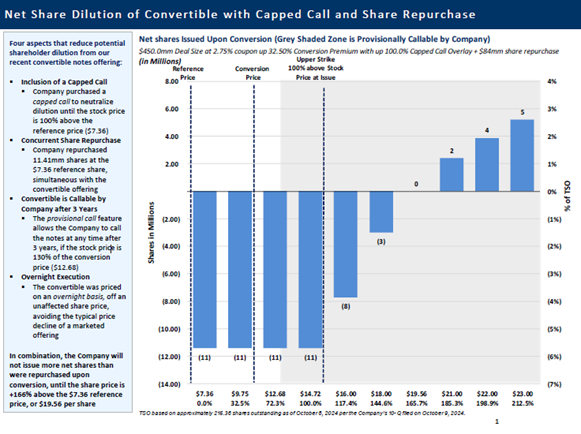This screenshot has width=581, height=434.
Task: Select the $22.00 bar labeled 4
Action: 487,165
